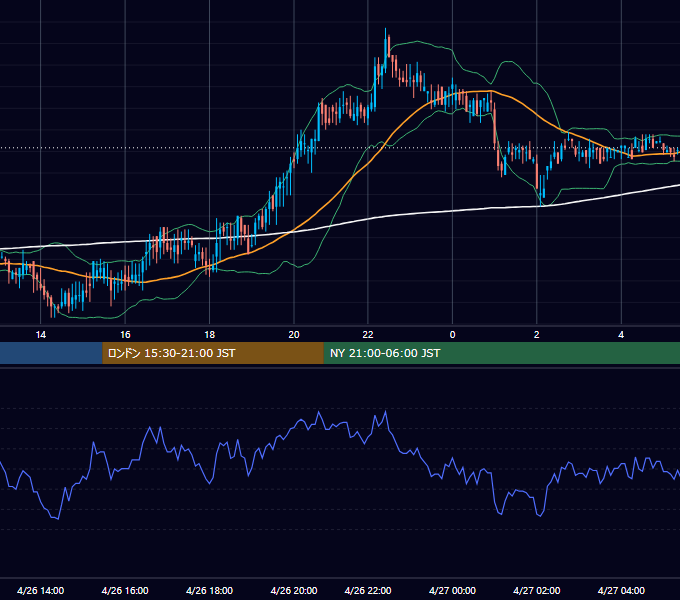Screen dimensions: 680x600
Task: Click the NY 21:00-06:00 JST session bar
Action: click(502, 353)
